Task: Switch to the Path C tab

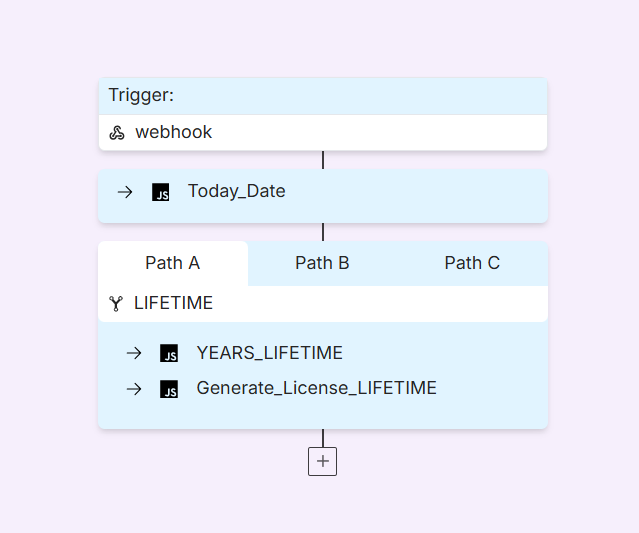Action: [x=472, y=263]
